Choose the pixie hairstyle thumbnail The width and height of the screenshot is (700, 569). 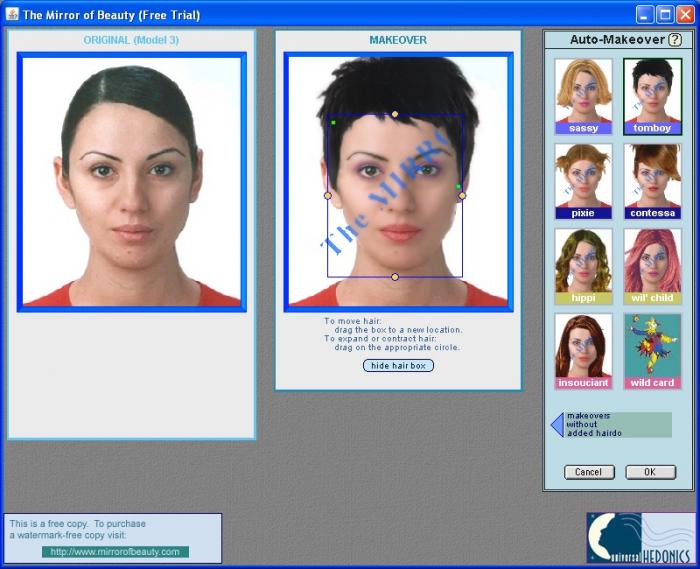click(x=583, y=181)
